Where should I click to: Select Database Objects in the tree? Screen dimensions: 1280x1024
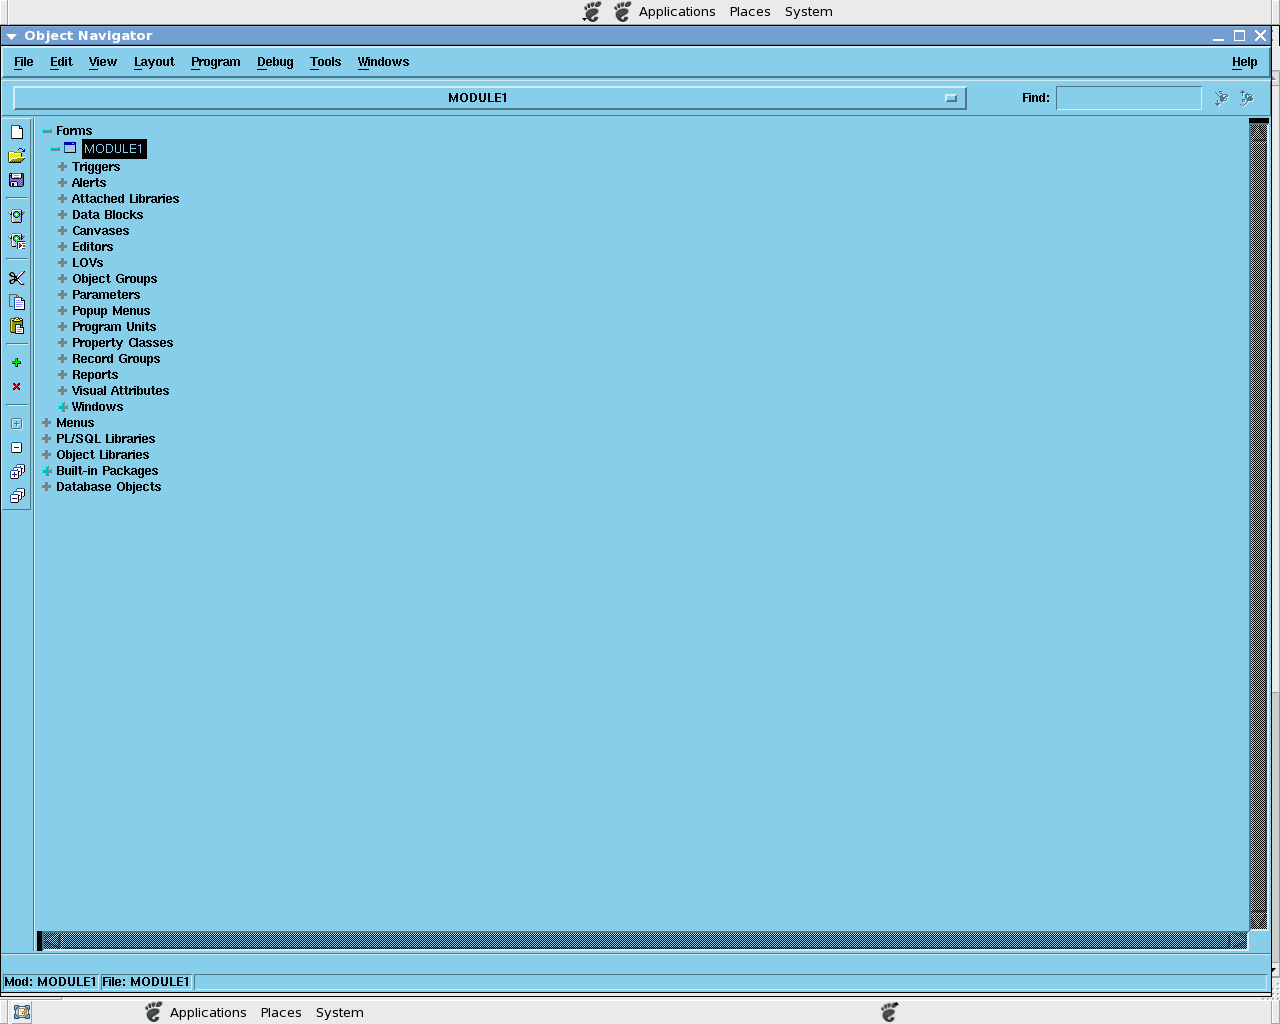pyautogui.click(x=108, y=487)
